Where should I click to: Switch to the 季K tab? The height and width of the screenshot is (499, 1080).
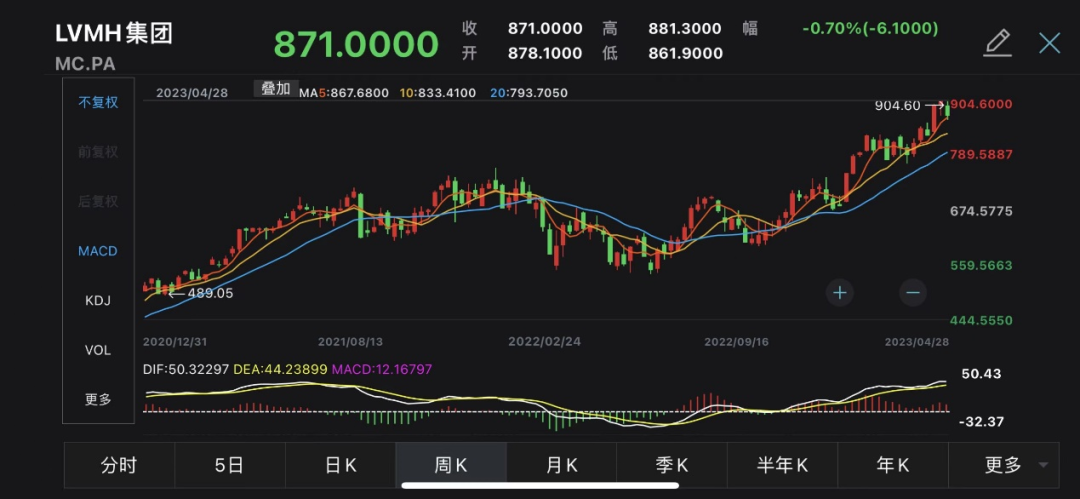(672, 465)
